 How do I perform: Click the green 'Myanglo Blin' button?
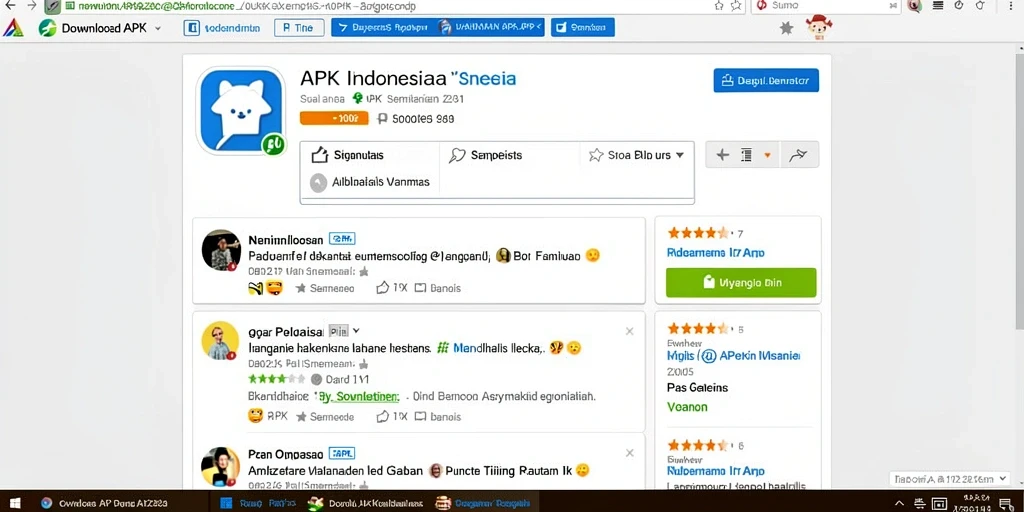741,283
